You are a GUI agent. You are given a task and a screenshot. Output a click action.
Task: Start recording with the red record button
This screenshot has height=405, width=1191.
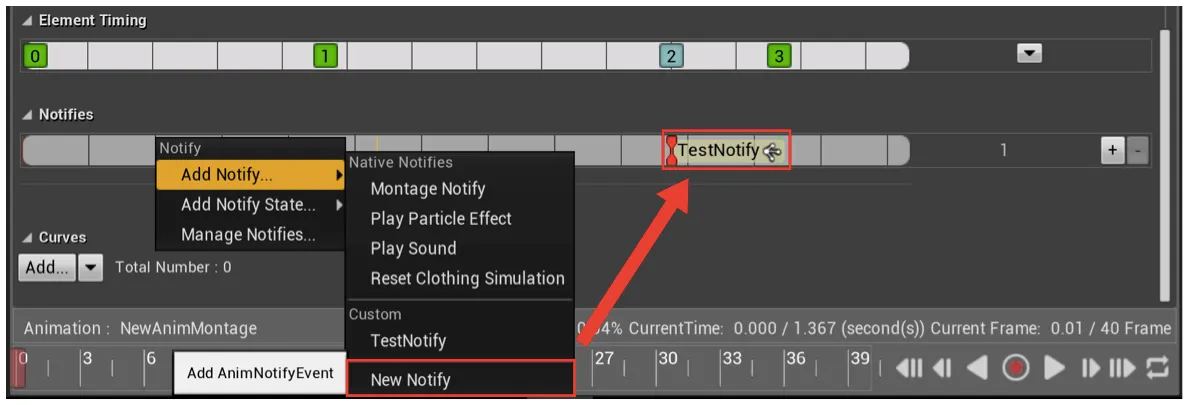[1016, 368]
